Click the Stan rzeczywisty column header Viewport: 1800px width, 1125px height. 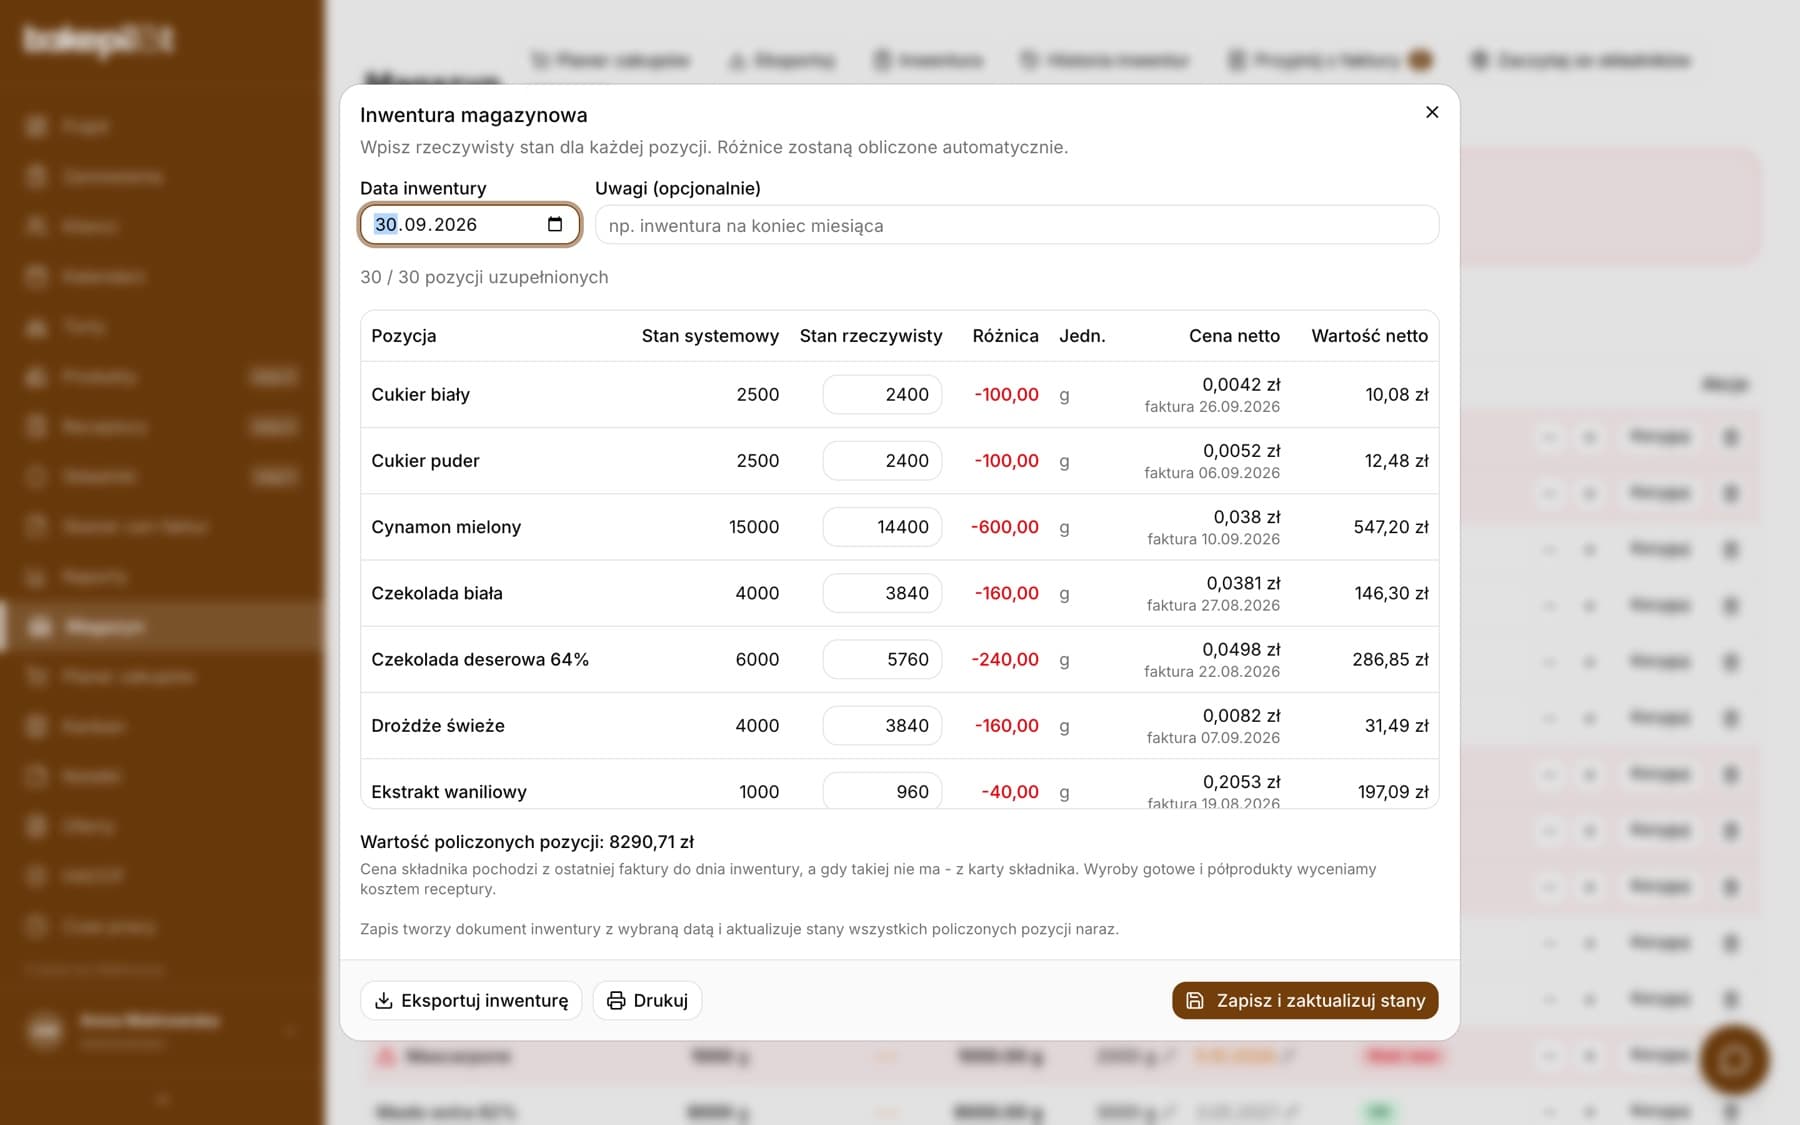coord(871,336)
